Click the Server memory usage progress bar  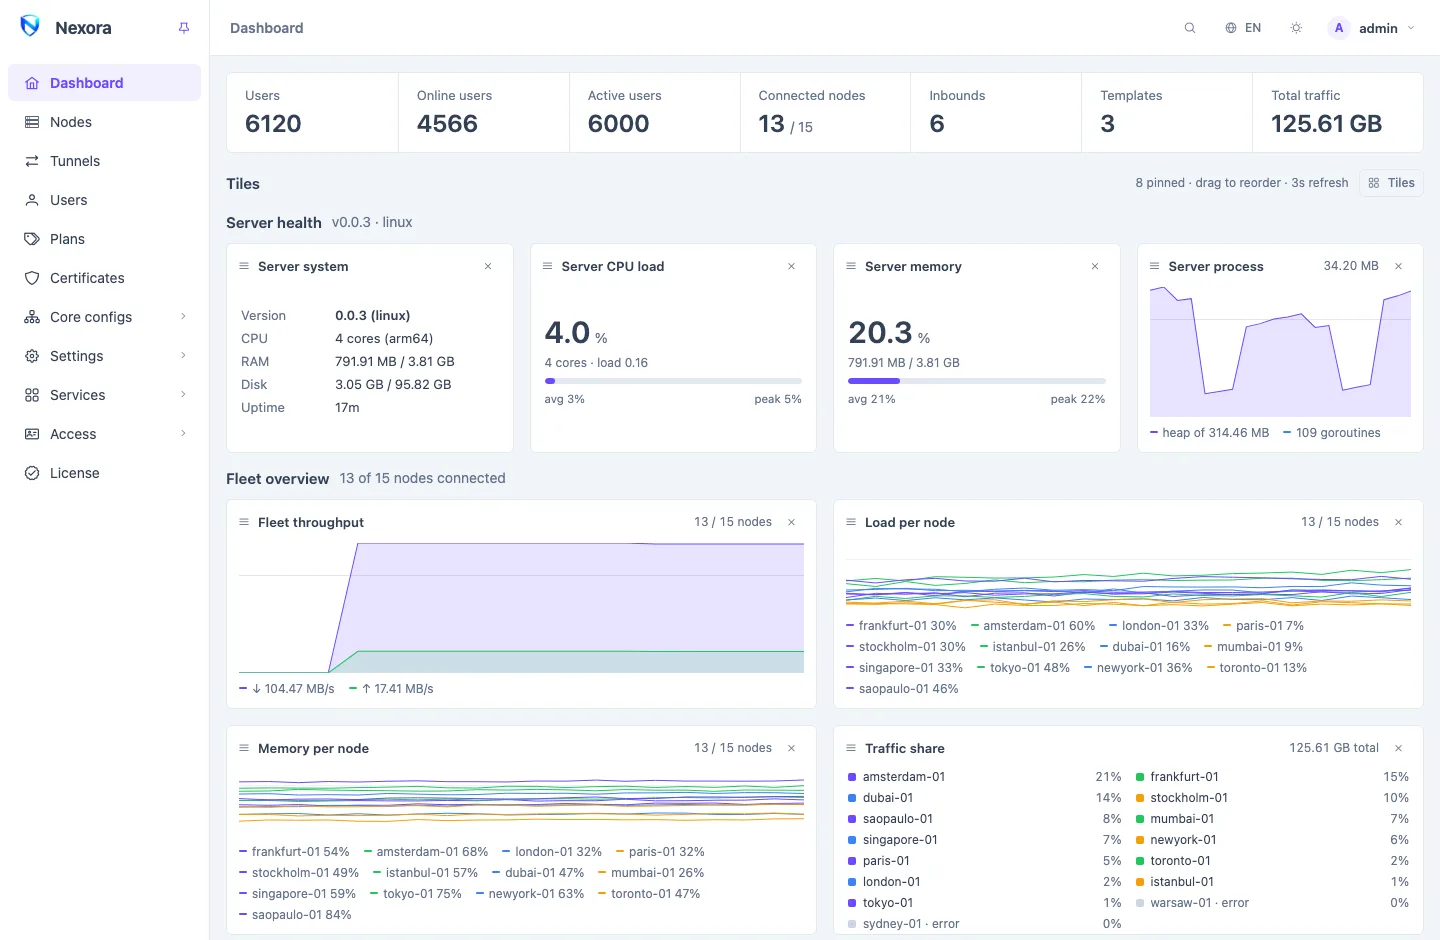[x=977, y=381]
